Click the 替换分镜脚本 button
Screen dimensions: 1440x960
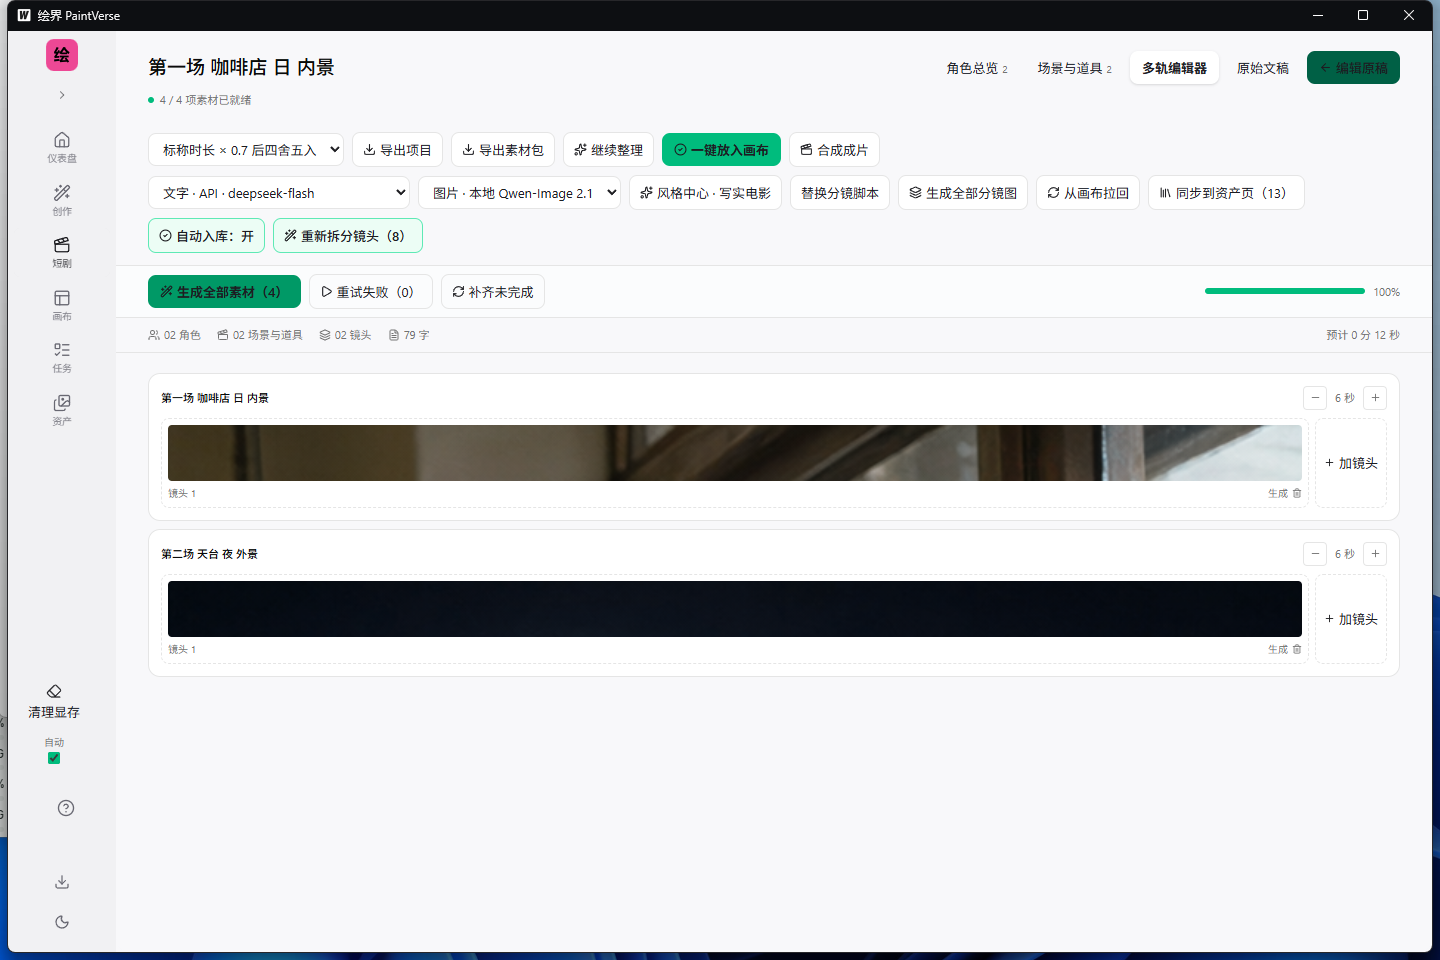840,193
